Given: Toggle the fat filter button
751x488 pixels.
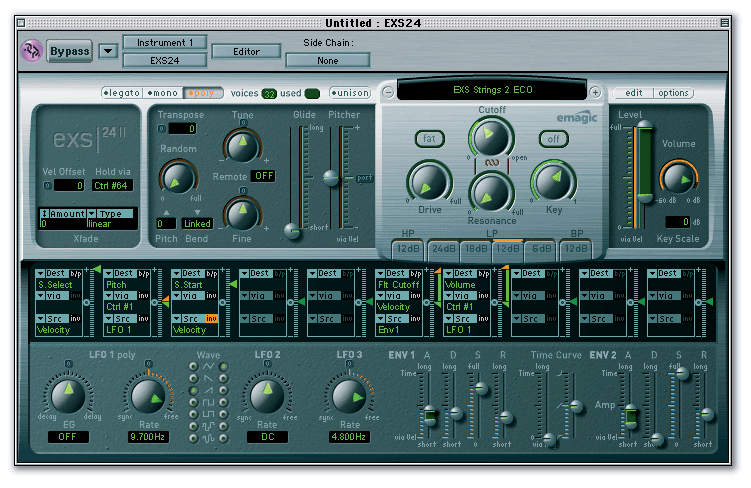Looking at the screenshot, I should coord(430,138).
